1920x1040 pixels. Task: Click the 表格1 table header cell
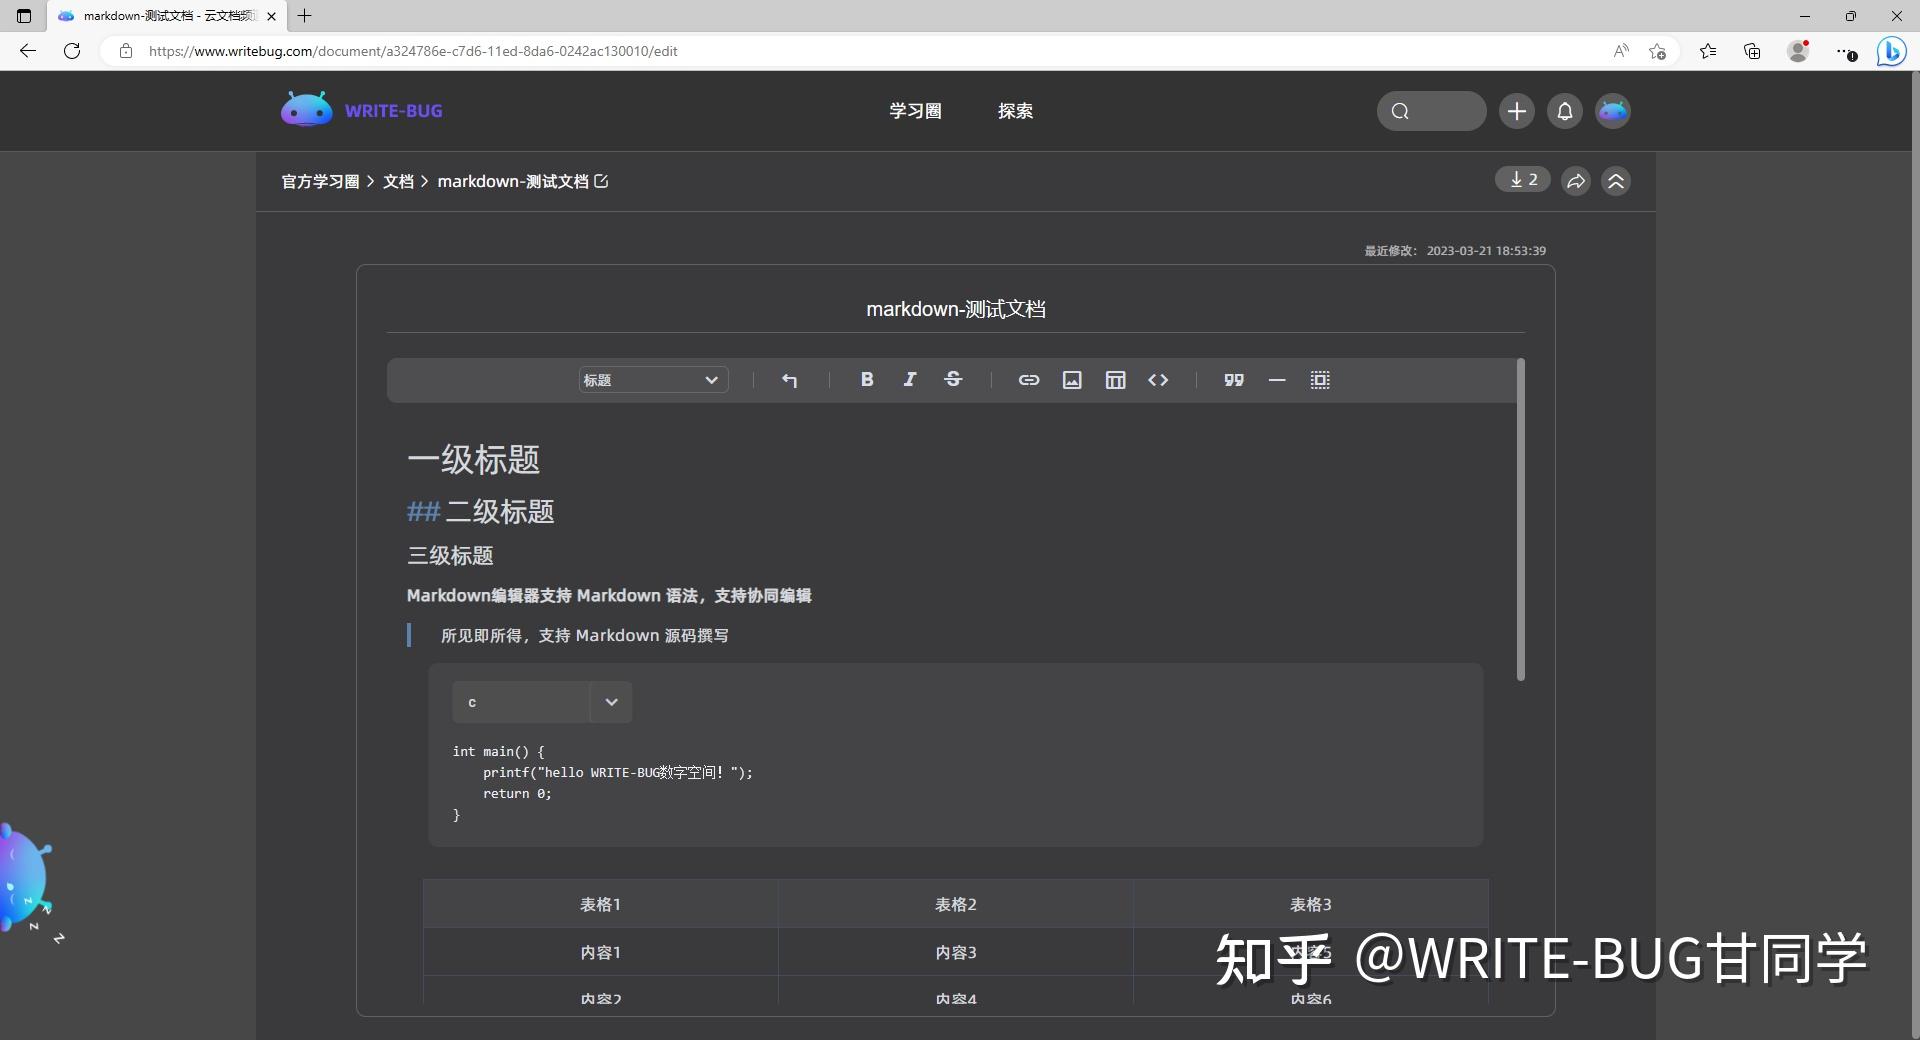click(x=601, y=904)
